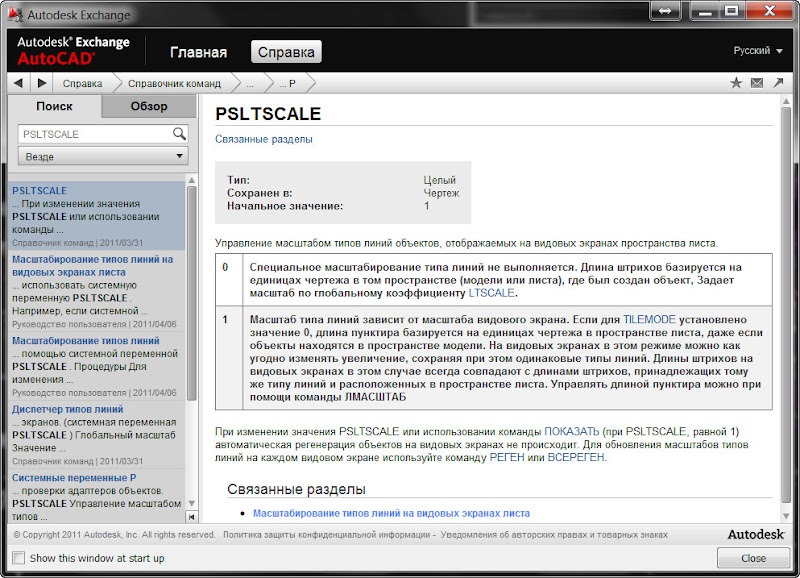
Task: Click main content scroll-down arrow
Action: click(x=786, y=516)
